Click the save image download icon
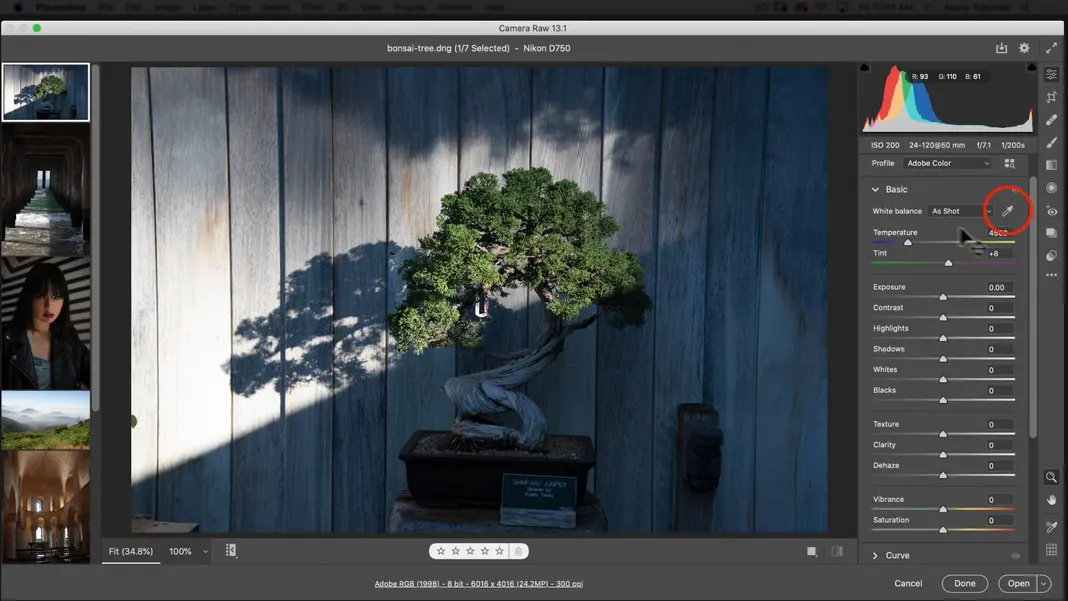This screenshot has width=1068, height=601. (x=1001, y=48)
